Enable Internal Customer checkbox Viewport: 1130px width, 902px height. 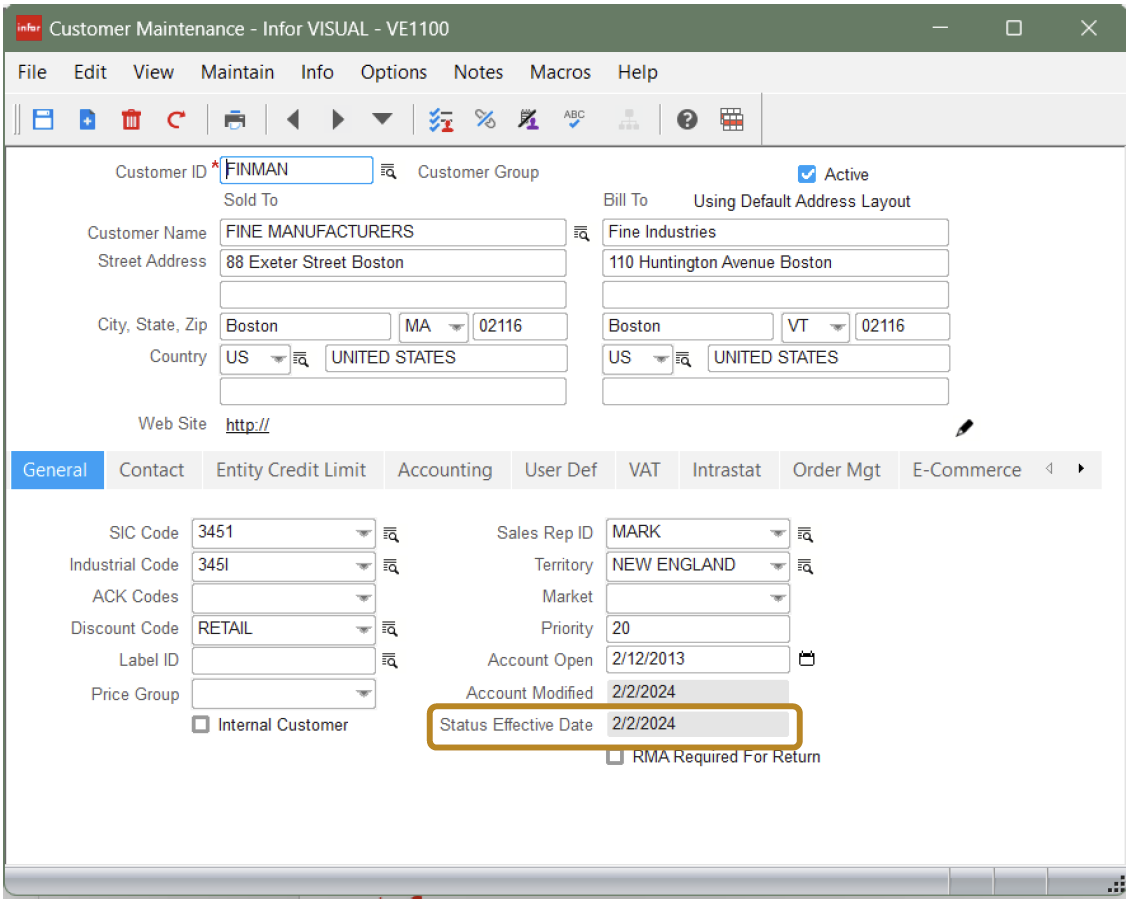click(x=200, y=724)
